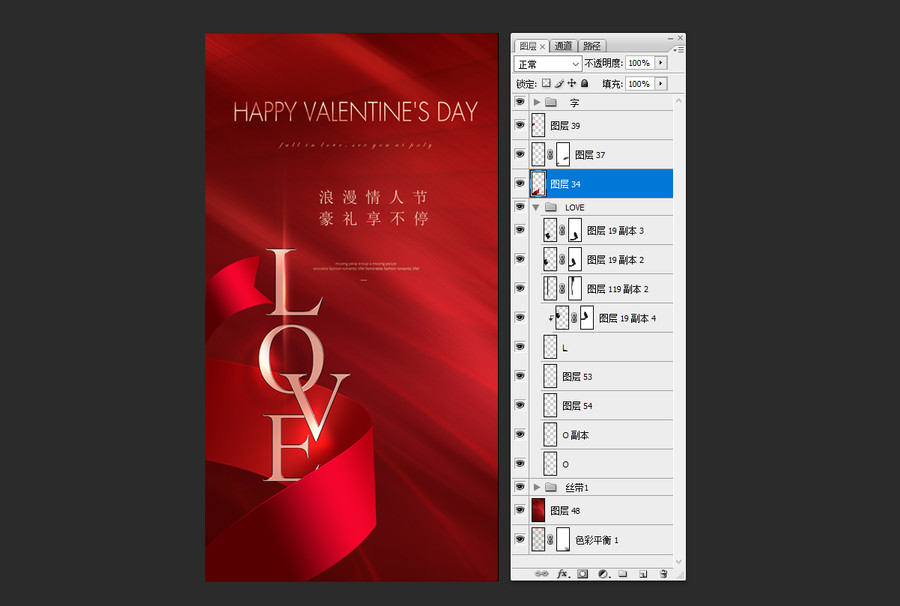Open the 不透明度 slider arrow

[661, 63]
